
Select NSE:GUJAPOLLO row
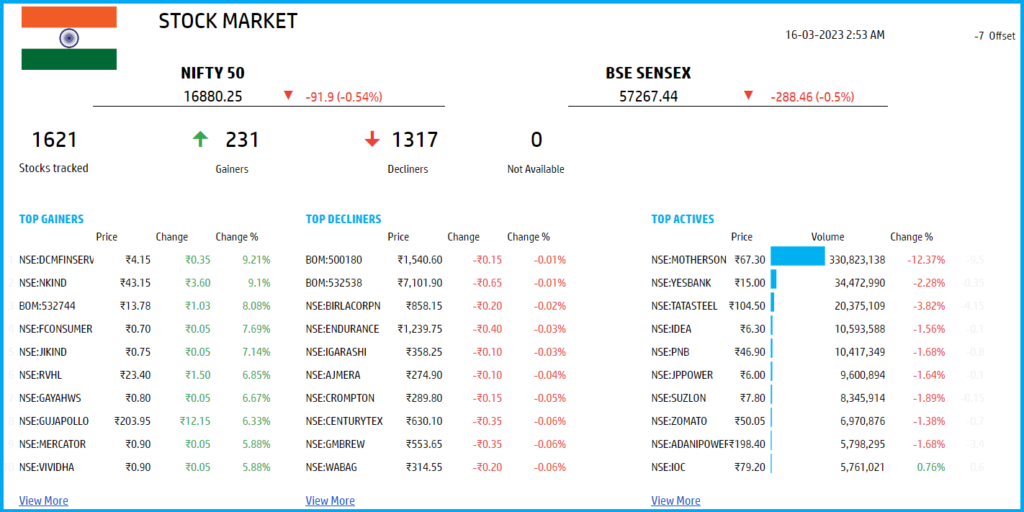[x=144, y=421]
